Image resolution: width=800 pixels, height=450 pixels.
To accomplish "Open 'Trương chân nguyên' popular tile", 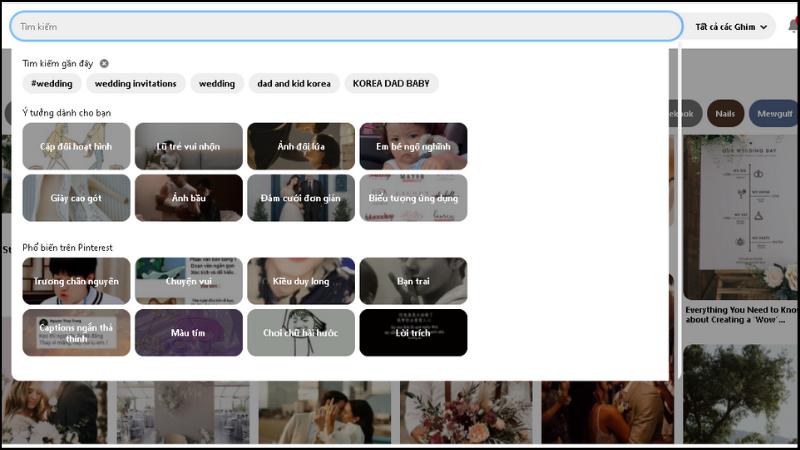I will click(76, 281).
